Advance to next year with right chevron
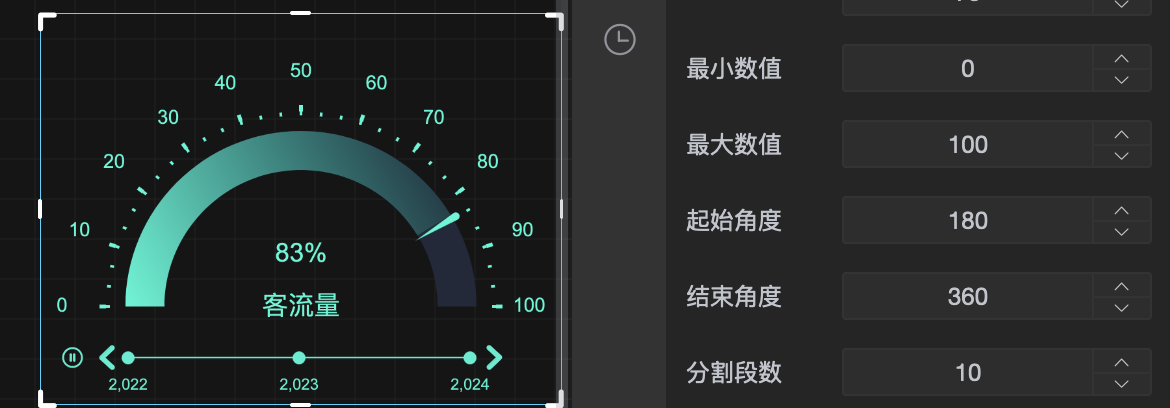 494,358
